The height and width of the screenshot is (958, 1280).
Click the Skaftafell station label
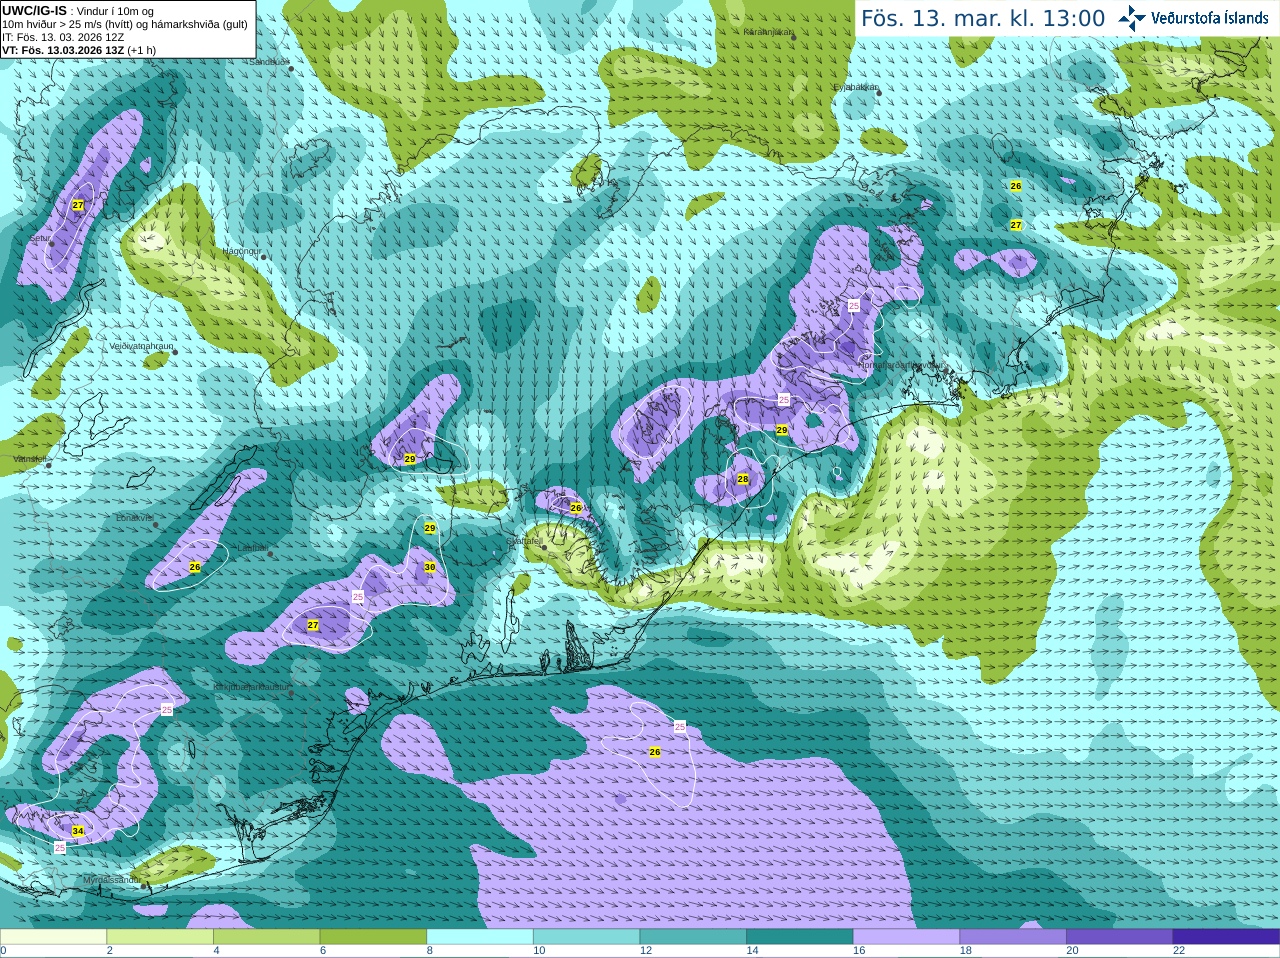(524, 541)
